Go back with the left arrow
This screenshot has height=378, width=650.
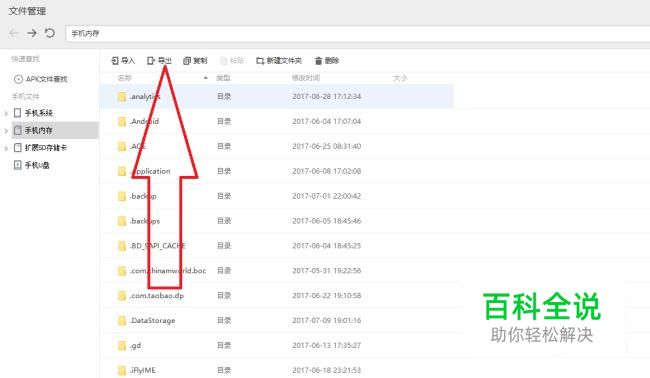pyautogui.click(x=14, y=33)
